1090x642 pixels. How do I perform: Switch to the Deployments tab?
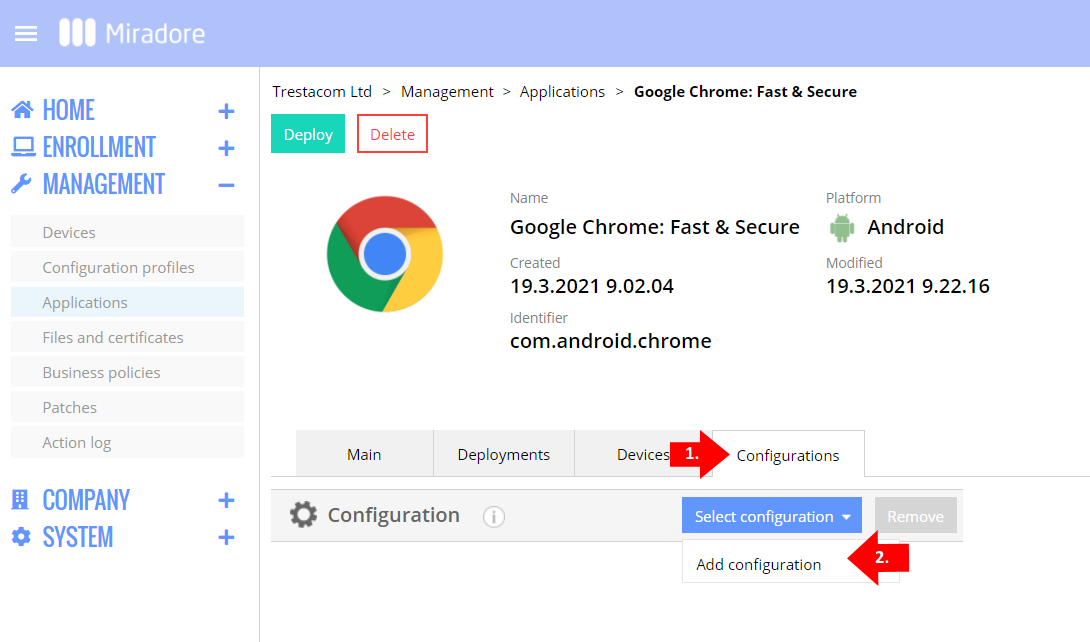coord(503,455)
